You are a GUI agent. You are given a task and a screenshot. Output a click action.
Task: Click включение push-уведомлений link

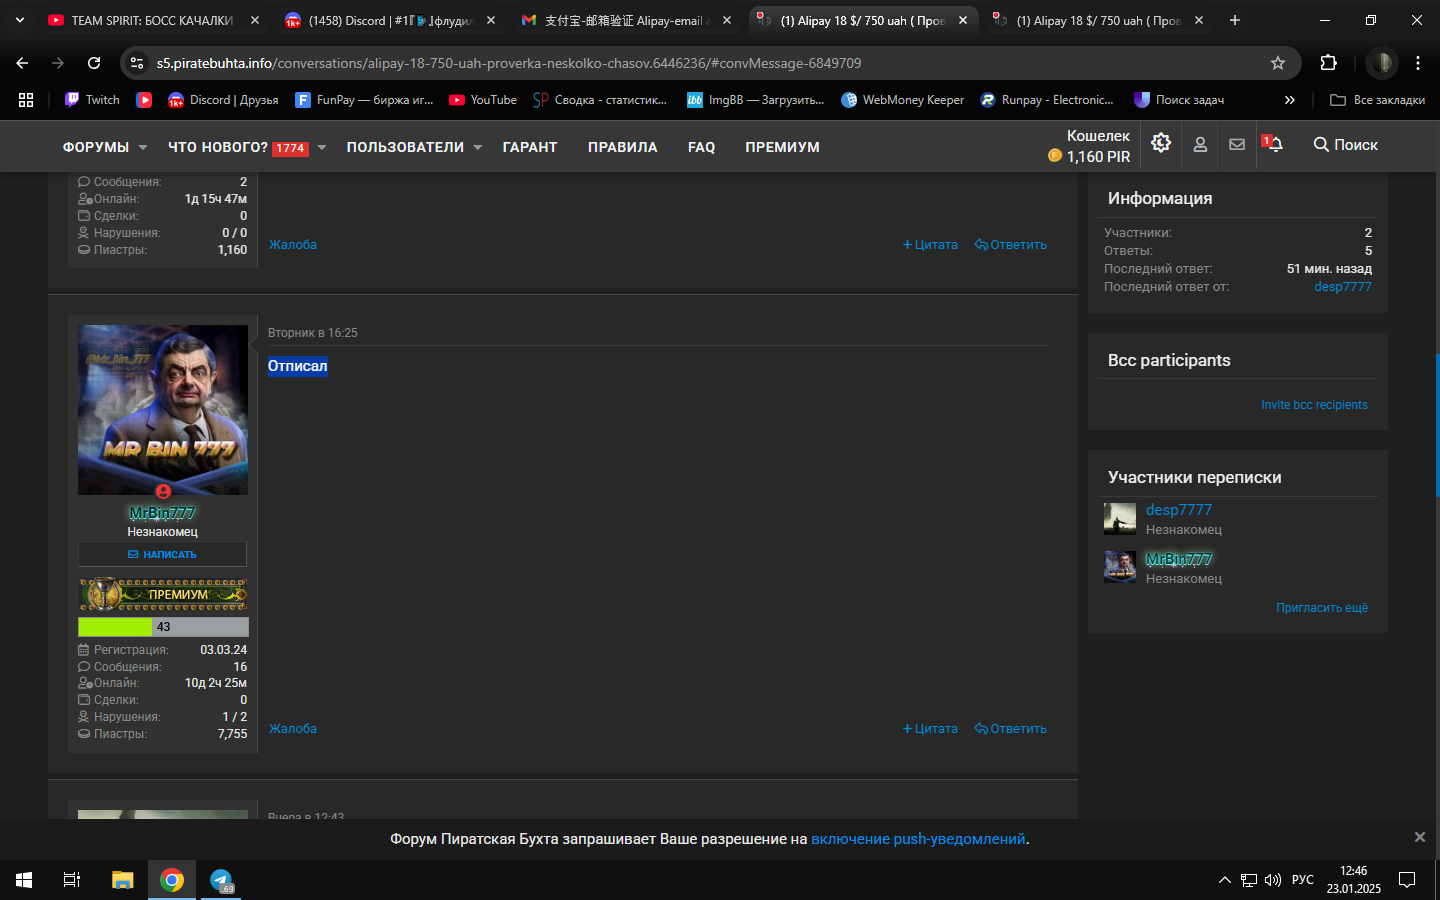[x=918, y=839]
